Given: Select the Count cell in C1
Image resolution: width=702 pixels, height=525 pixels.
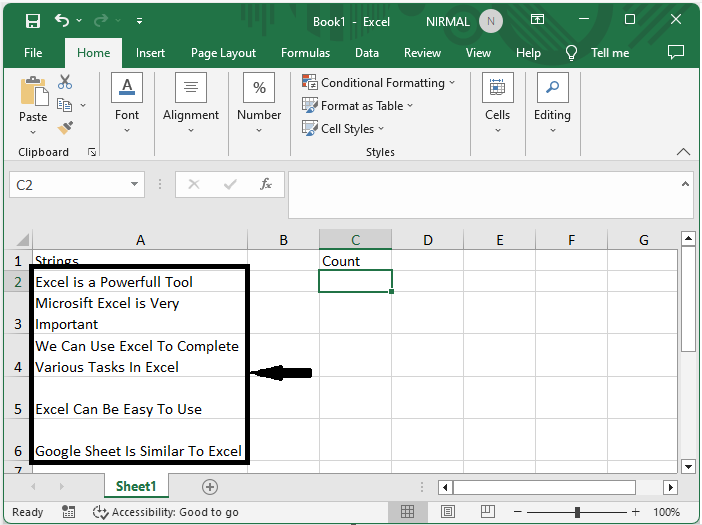Looking at the screenshot, I should (x=355, y=260).
